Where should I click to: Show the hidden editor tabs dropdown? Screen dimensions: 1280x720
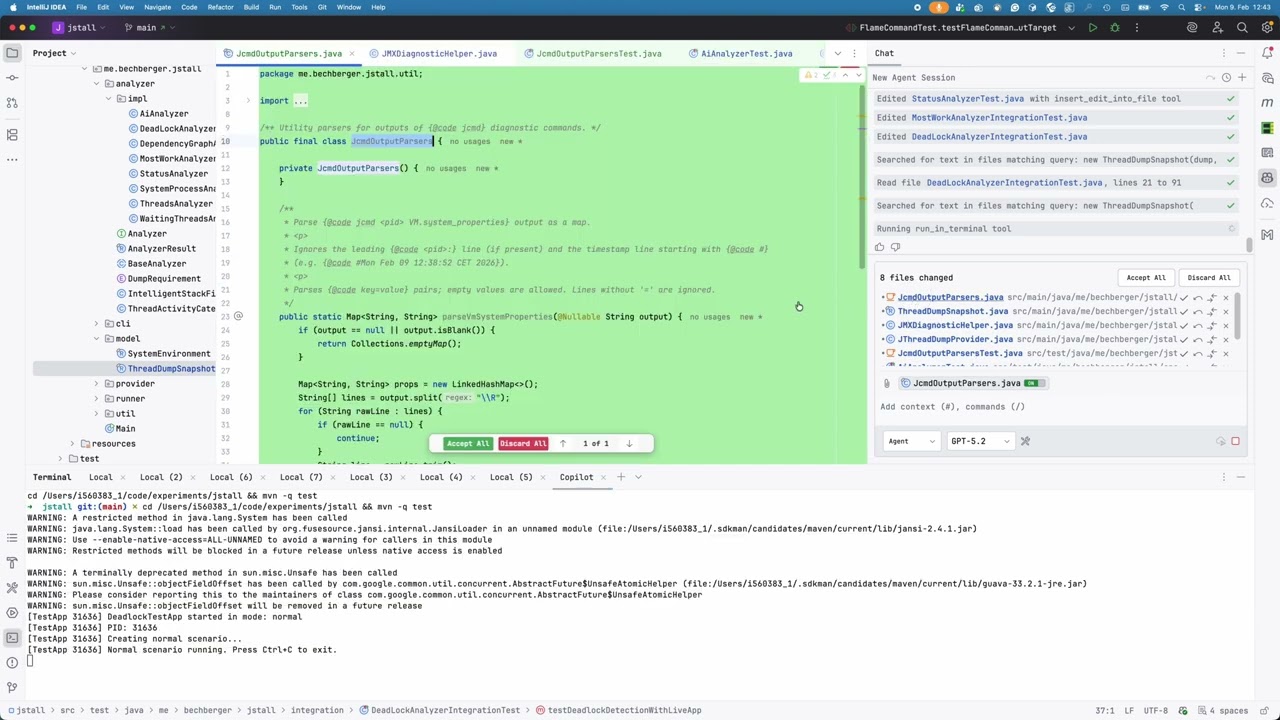(838, 53)
